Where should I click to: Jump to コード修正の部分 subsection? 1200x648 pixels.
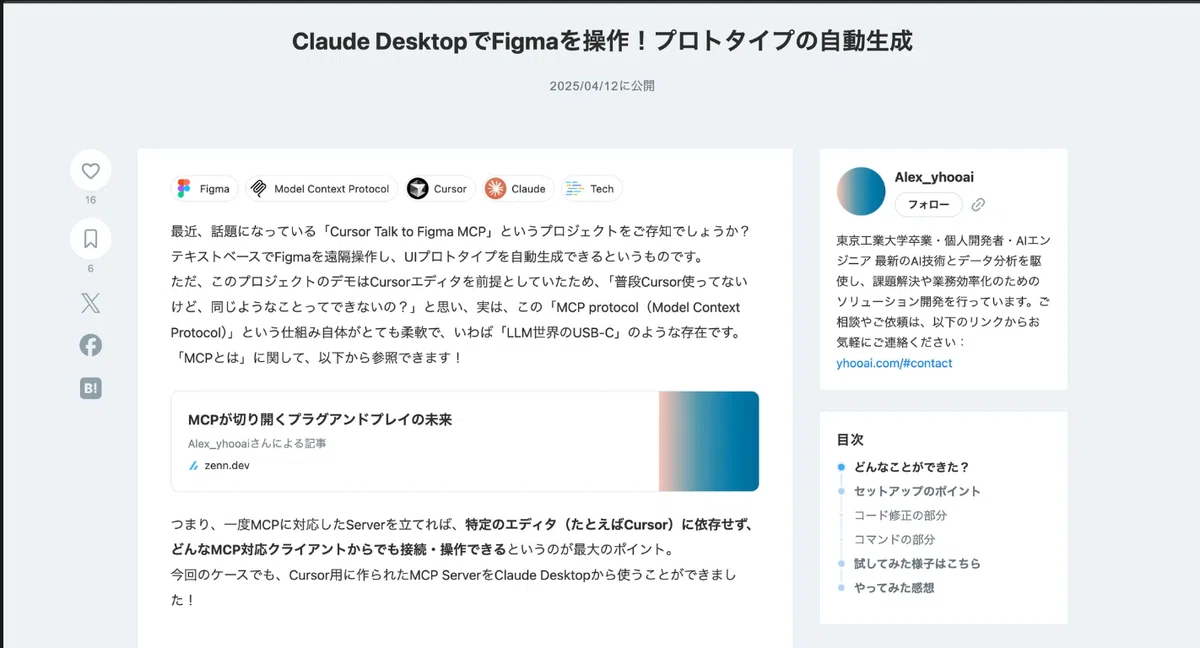(900, 516)
